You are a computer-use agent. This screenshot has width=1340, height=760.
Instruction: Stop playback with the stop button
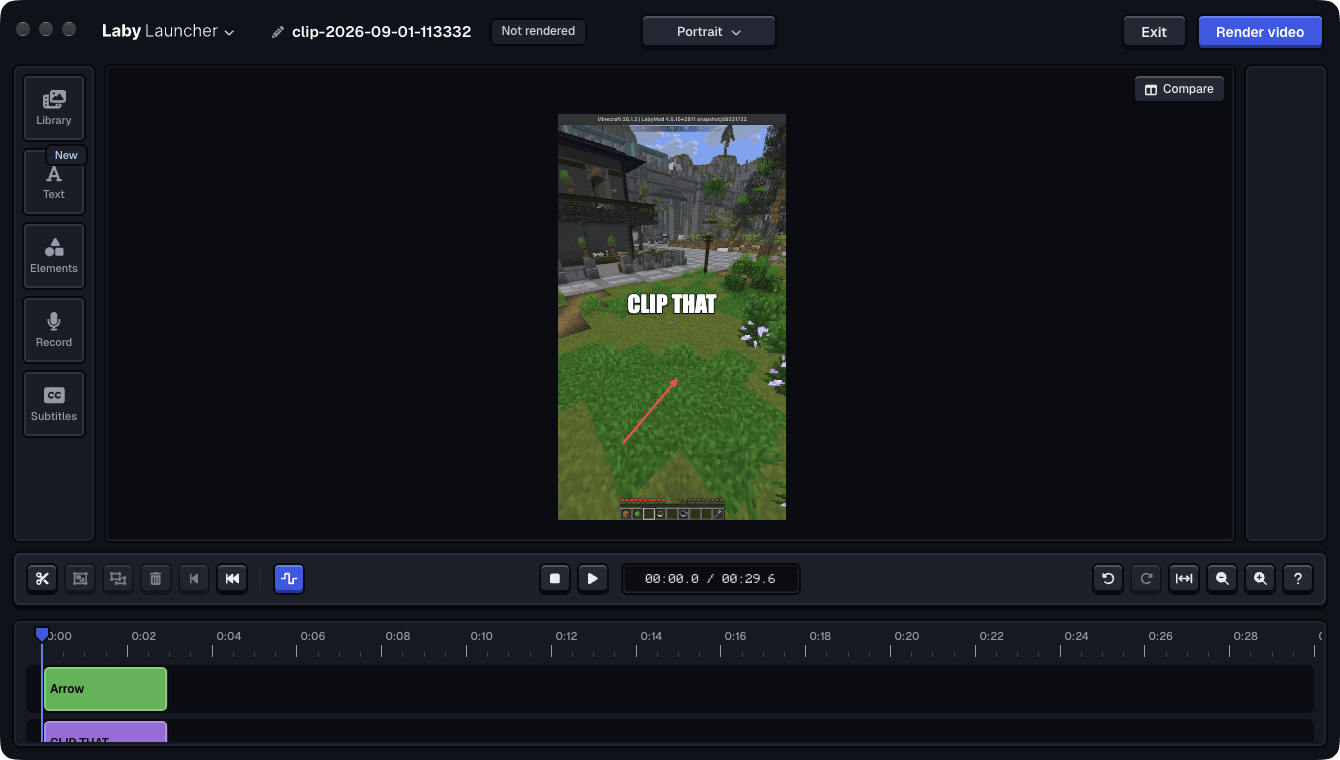pos(555,578)
